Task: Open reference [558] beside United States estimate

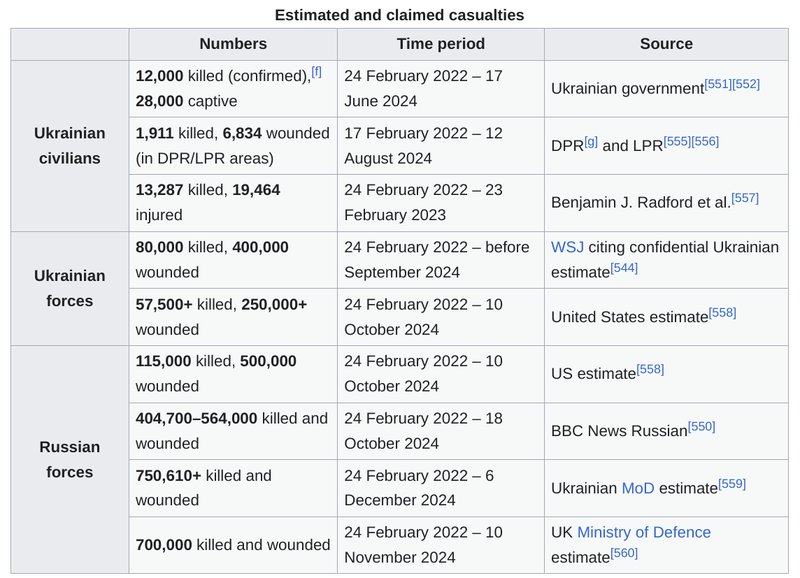Action: click(x=722, y=312)
